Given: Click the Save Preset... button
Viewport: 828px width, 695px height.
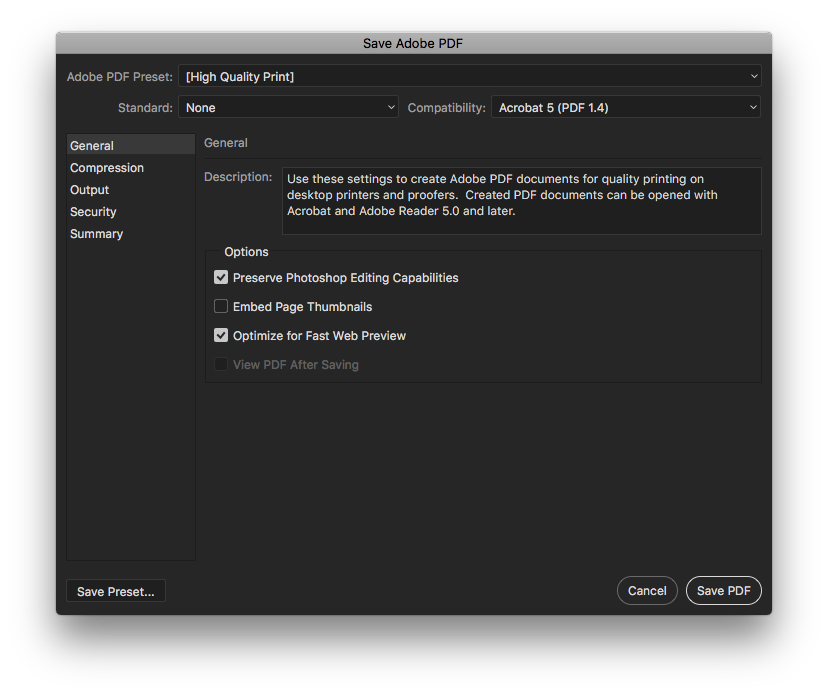Looking at the screenshot, I should click(x=116, y=591).
